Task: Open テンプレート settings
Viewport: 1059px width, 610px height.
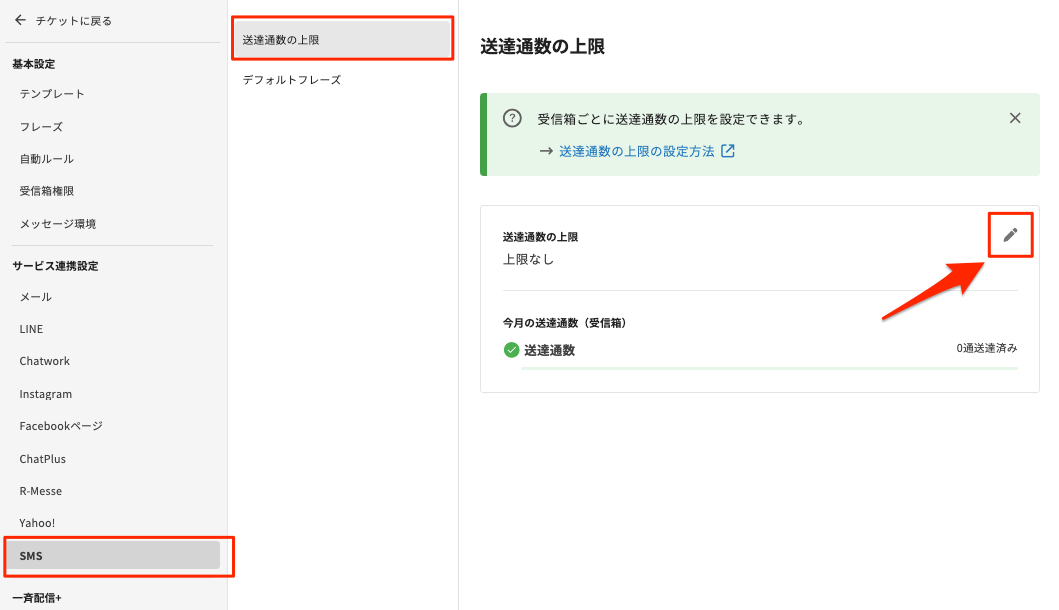Action: tap(52, 94)
